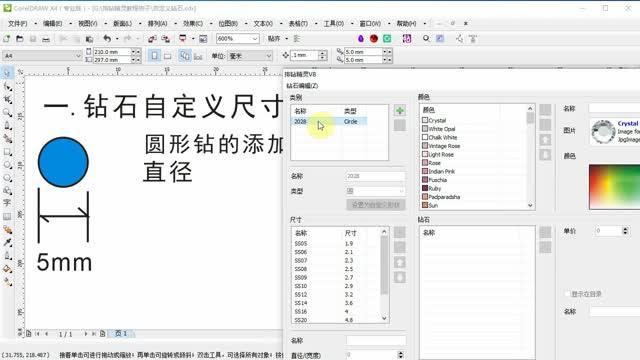The height and width of the screenshot is (360, 640).
Task: Open the A4 paper size dropdown
Action: tap(78, 56)
